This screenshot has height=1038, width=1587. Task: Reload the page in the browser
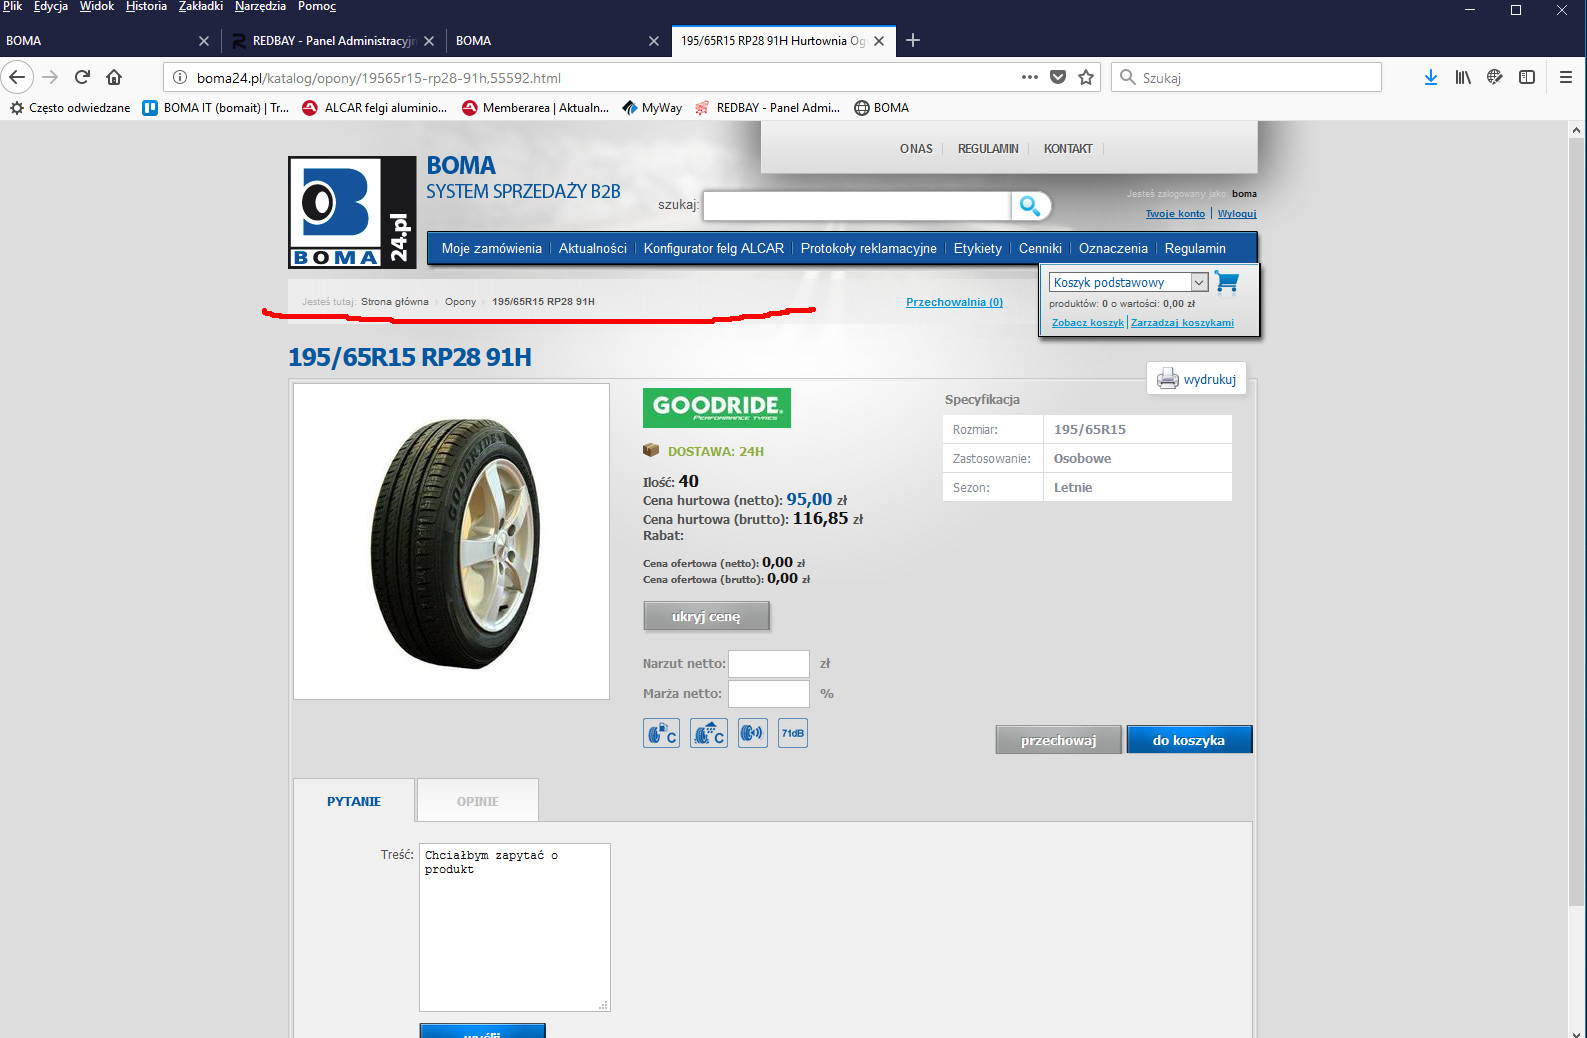(82, 77)
